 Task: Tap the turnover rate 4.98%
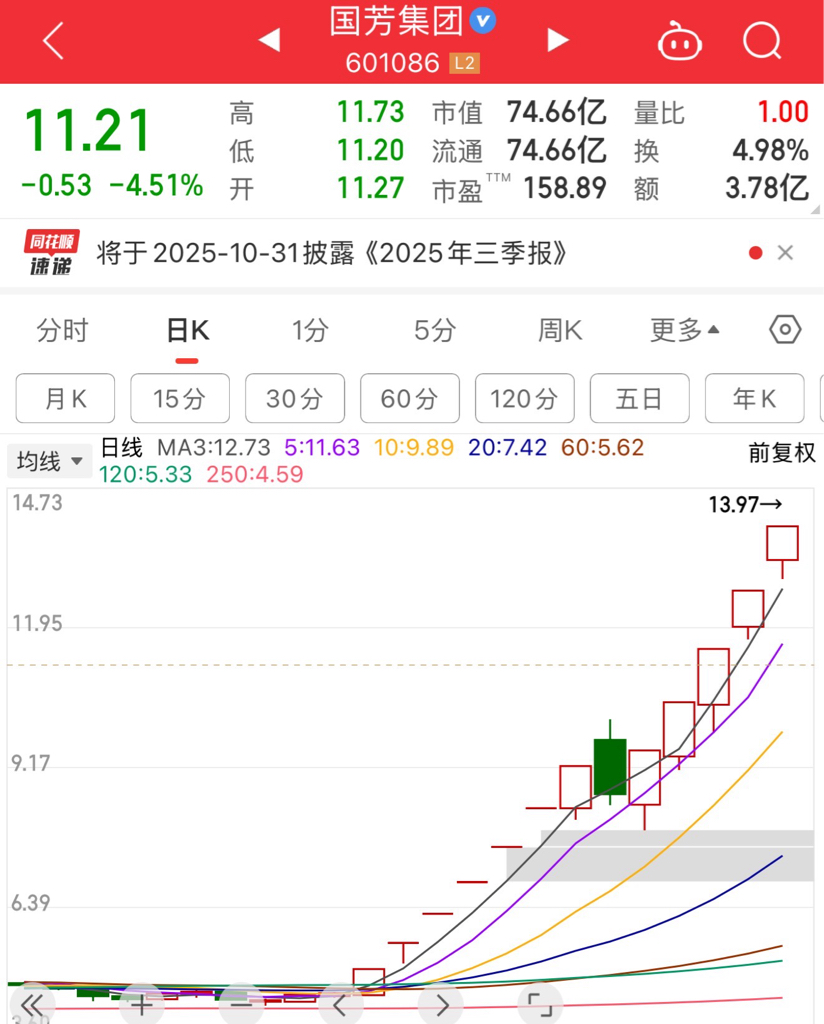click(x=770, y=150)
